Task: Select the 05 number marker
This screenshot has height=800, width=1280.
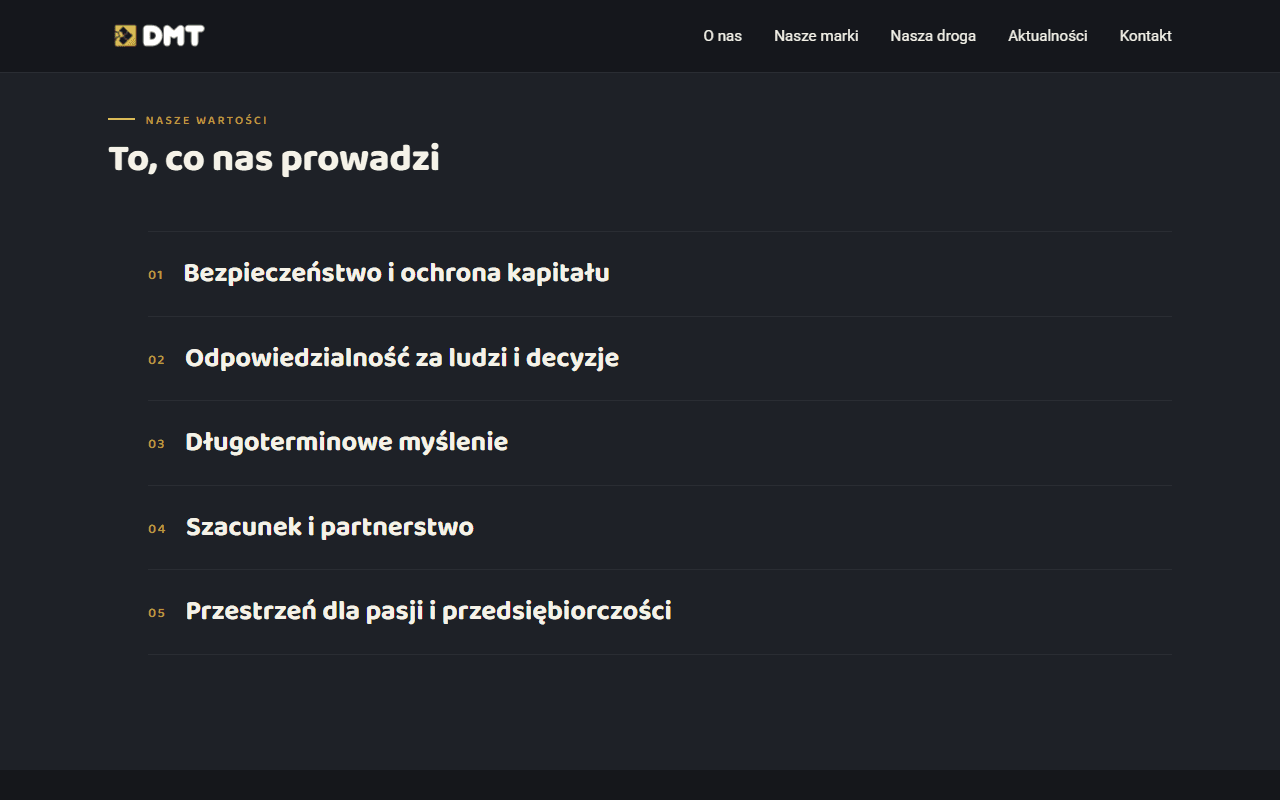Action: 157,613
